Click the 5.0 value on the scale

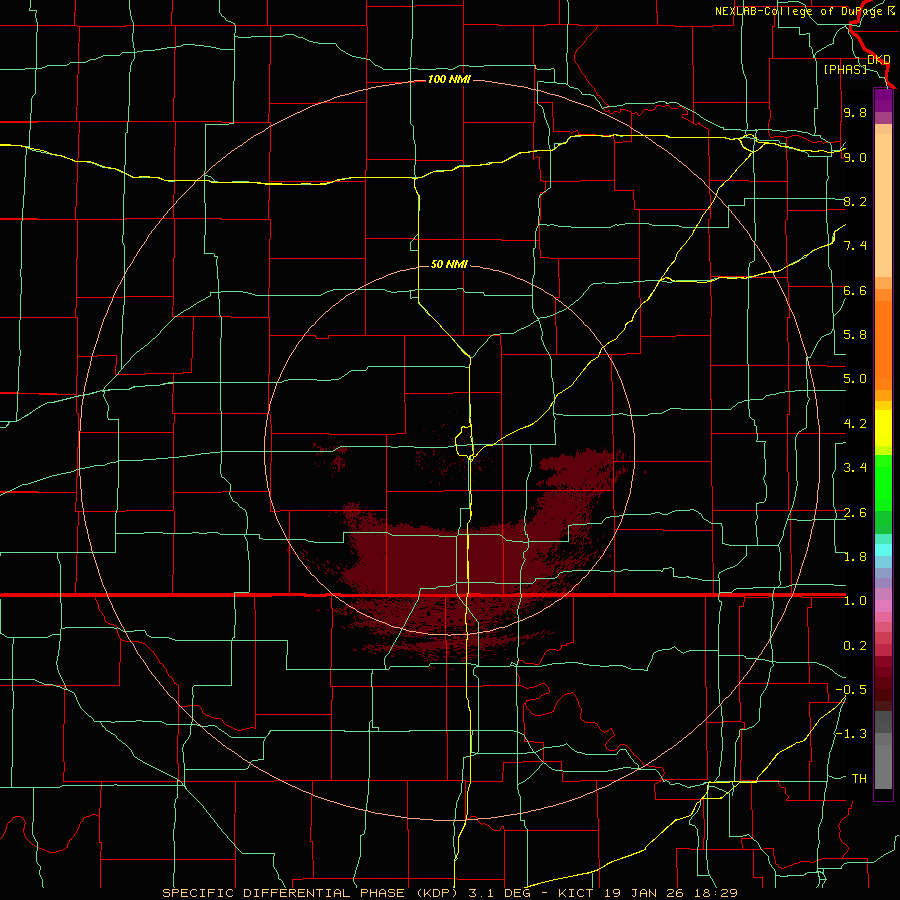[855, 379]
